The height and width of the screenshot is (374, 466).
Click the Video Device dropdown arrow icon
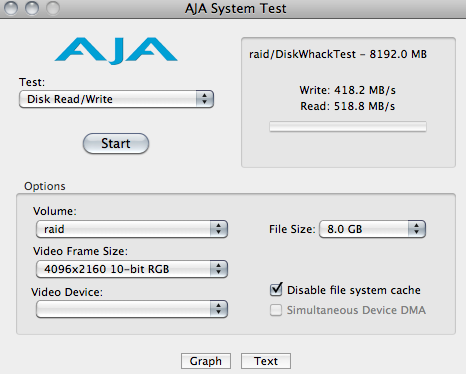point(219,309)
